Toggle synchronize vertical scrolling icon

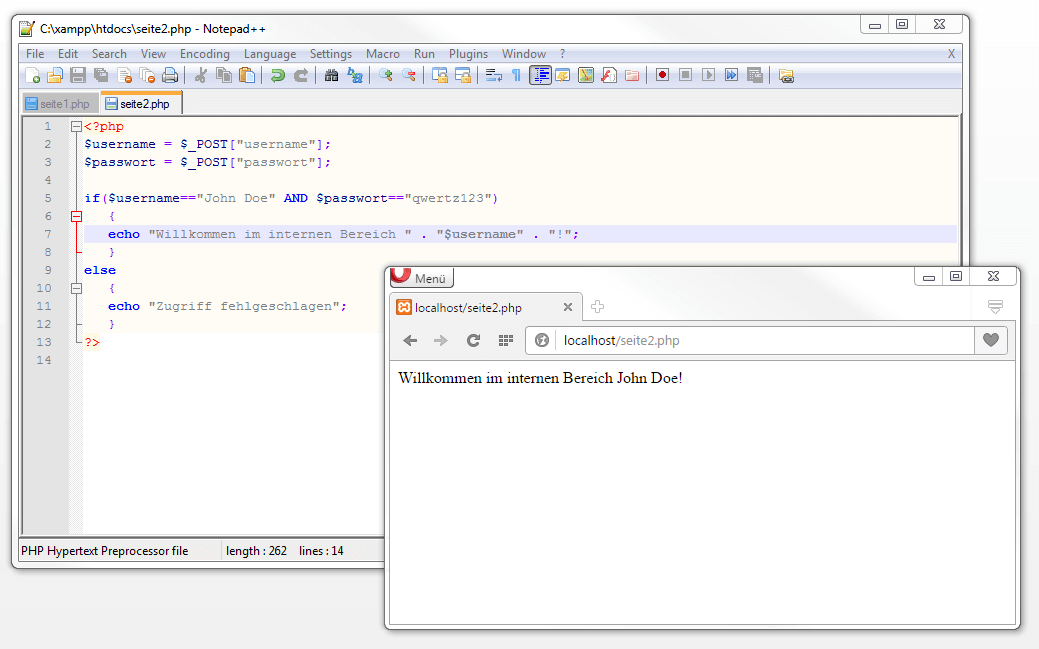coord(439,76)
